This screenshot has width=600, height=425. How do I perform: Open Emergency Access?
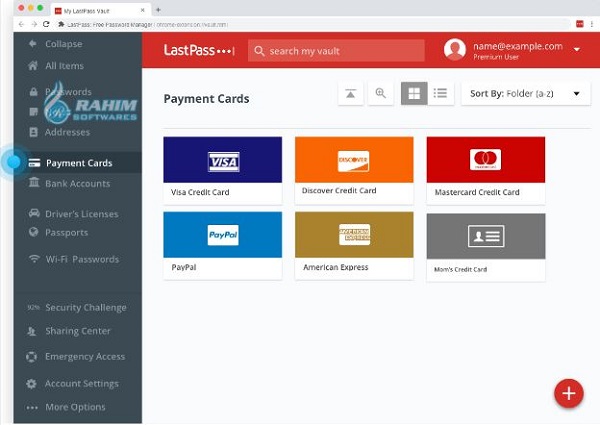point(85,357)
